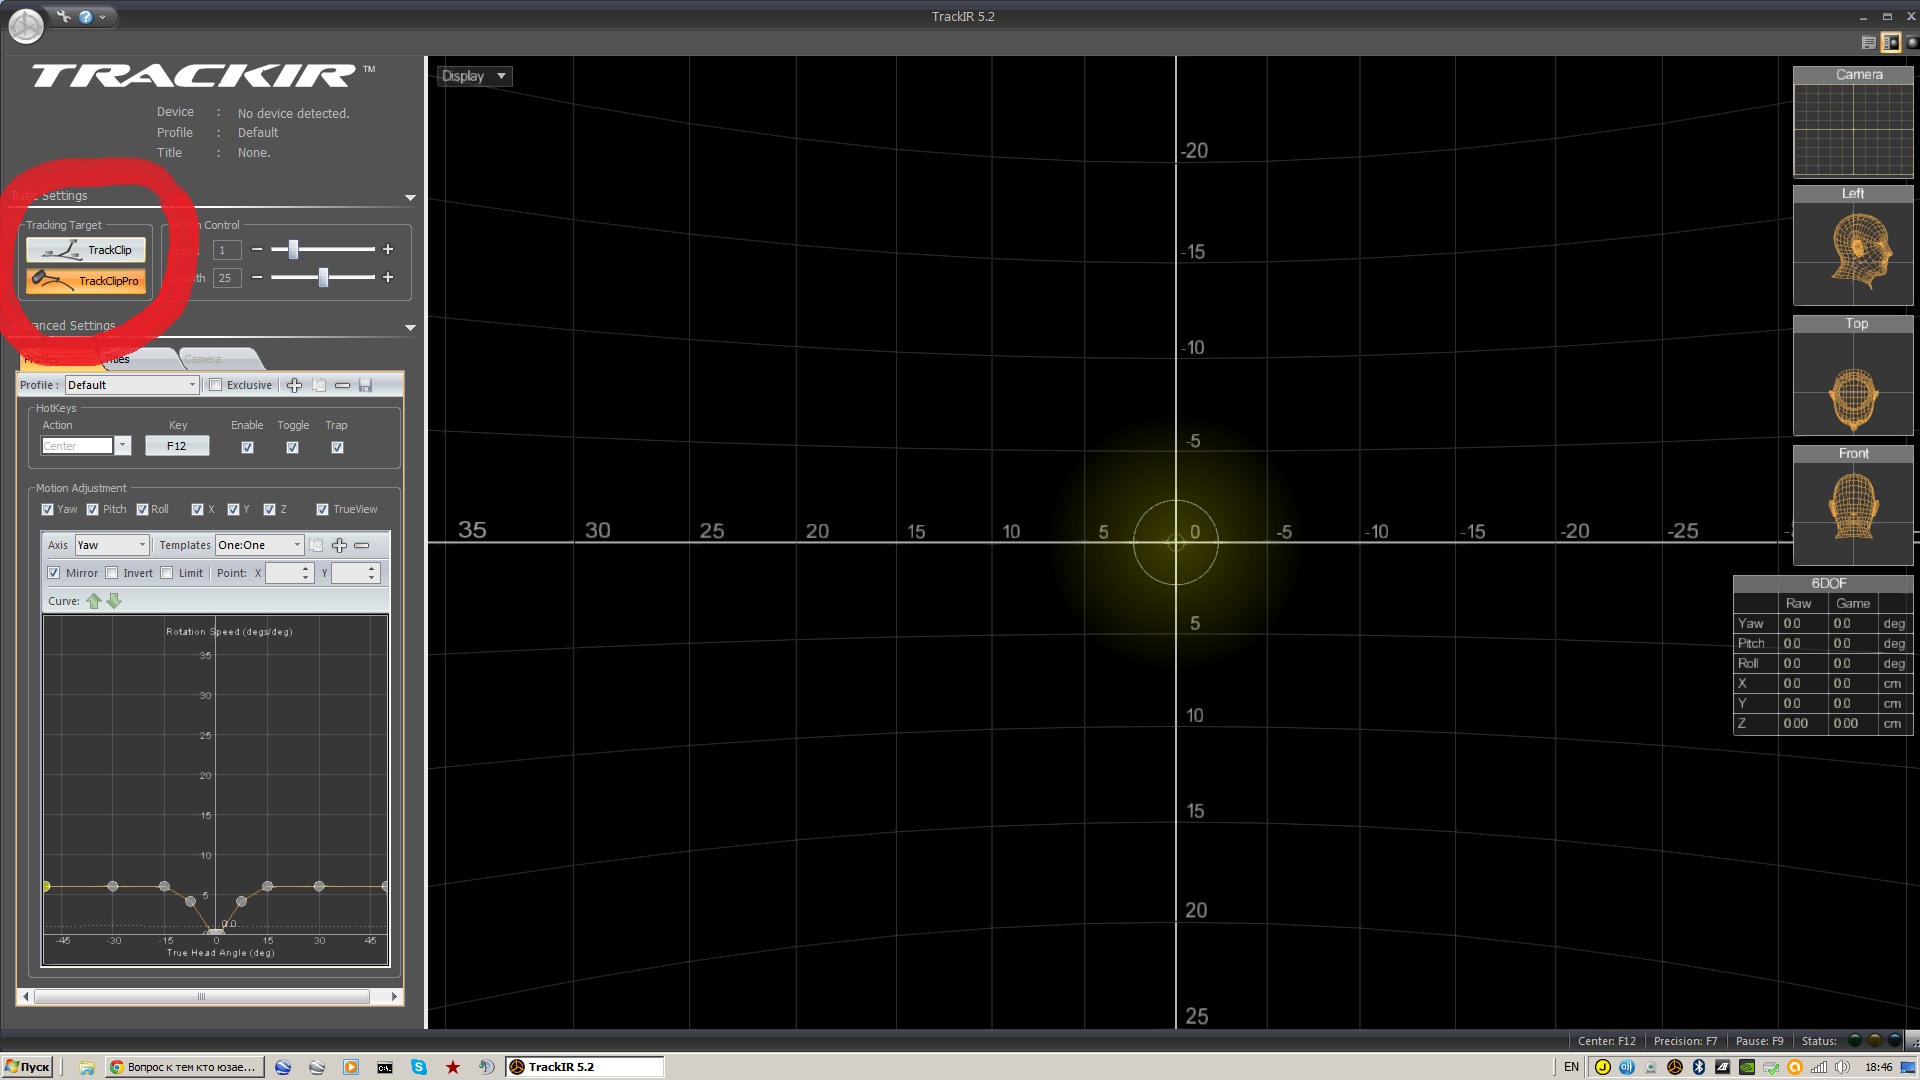Click the horizontal scrollbar under the curve panel
1920x1080 pixels.
(201, 997)
